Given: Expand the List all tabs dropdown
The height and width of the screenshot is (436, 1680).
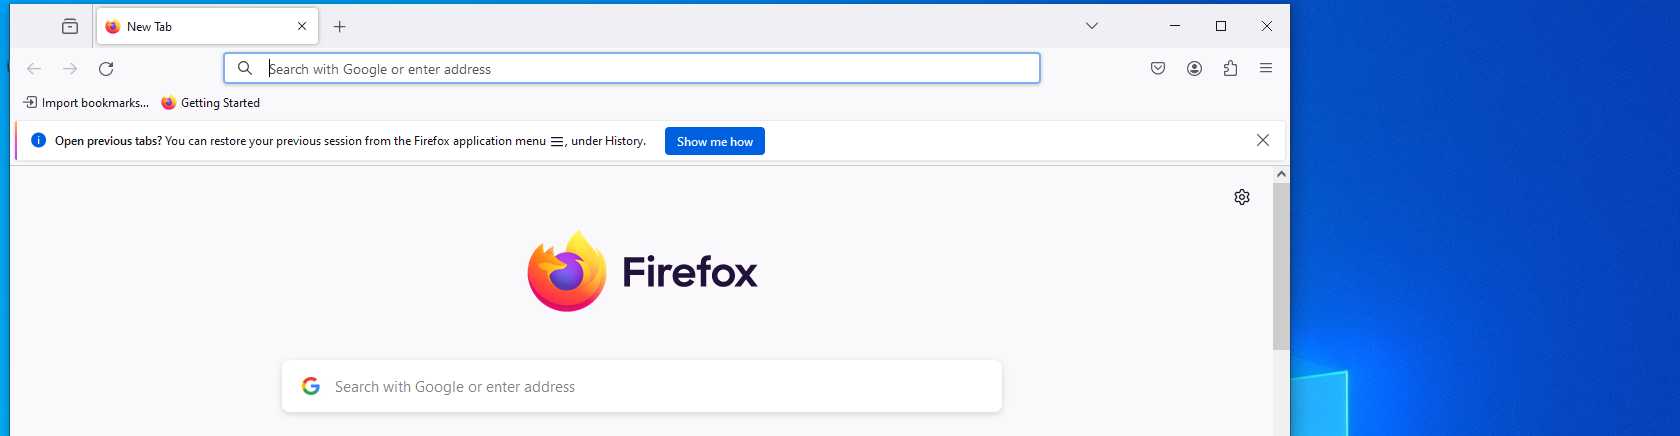Looking at the screenshot, I should [x=1092, y=27].
